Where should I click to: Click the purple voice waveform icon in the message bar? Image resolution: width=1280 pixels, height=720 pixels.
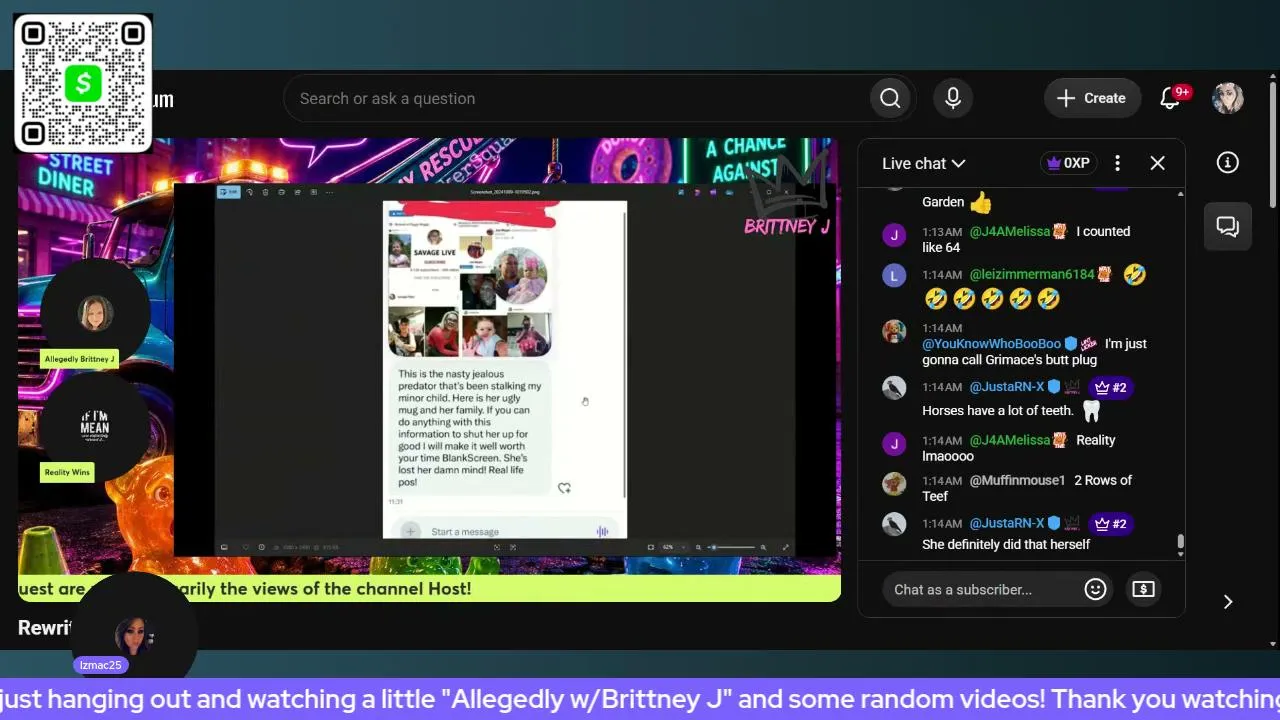602,531
